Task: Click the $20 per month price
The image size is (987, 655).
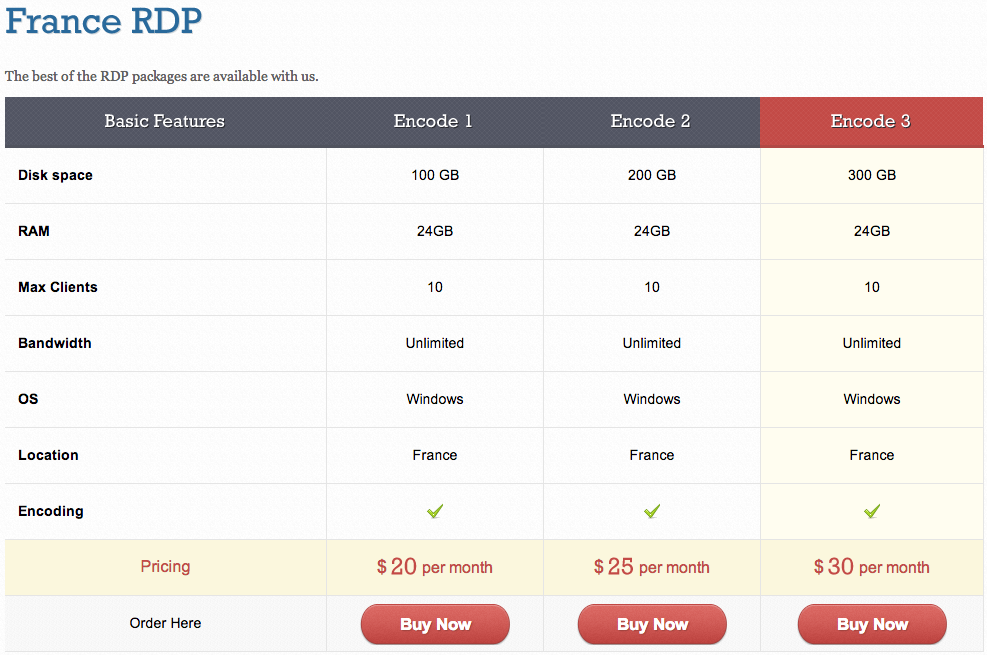Action: (435, 567)
